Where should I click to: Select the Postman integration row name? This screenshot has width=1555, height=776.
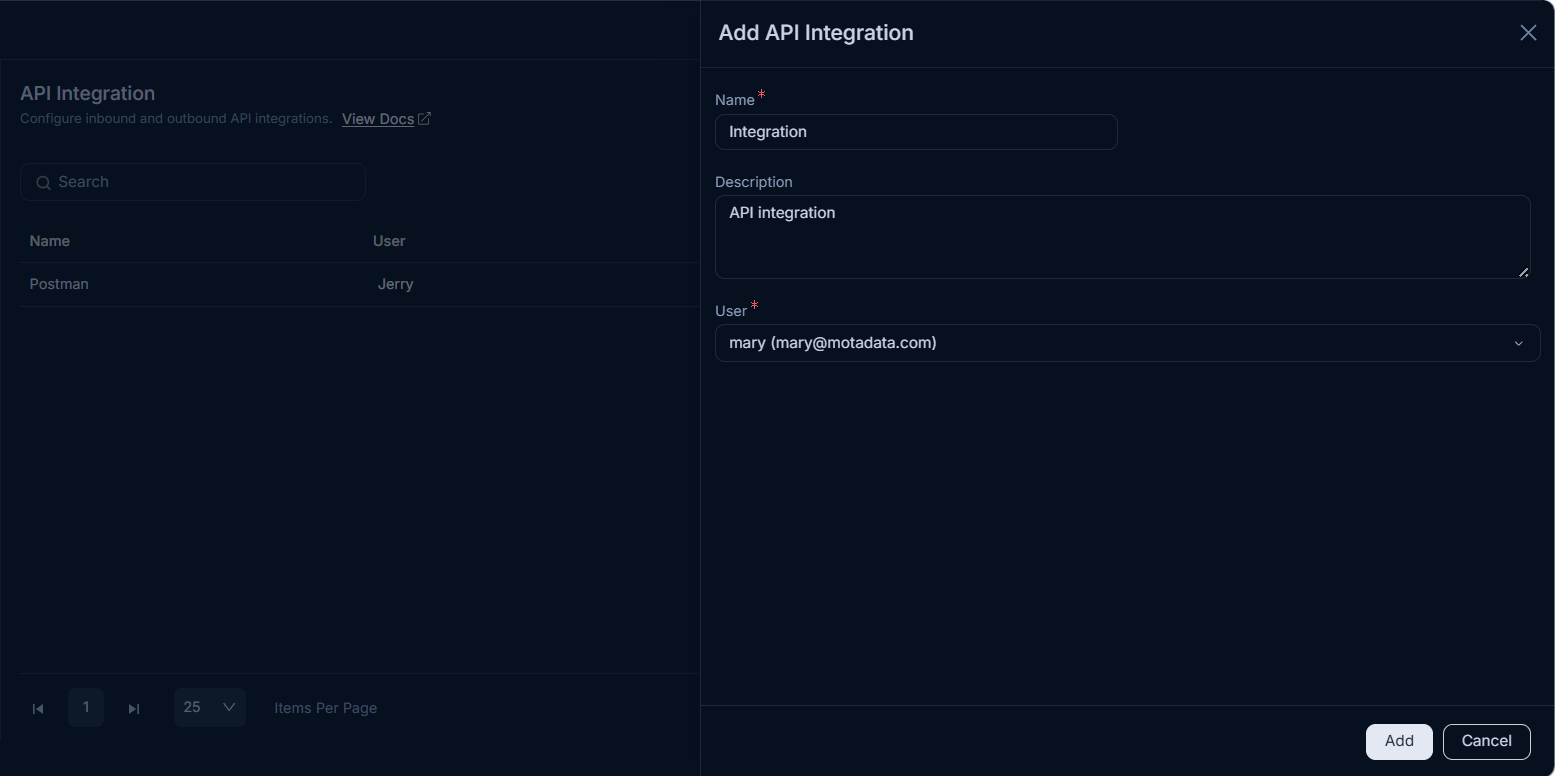click(59, 284)
